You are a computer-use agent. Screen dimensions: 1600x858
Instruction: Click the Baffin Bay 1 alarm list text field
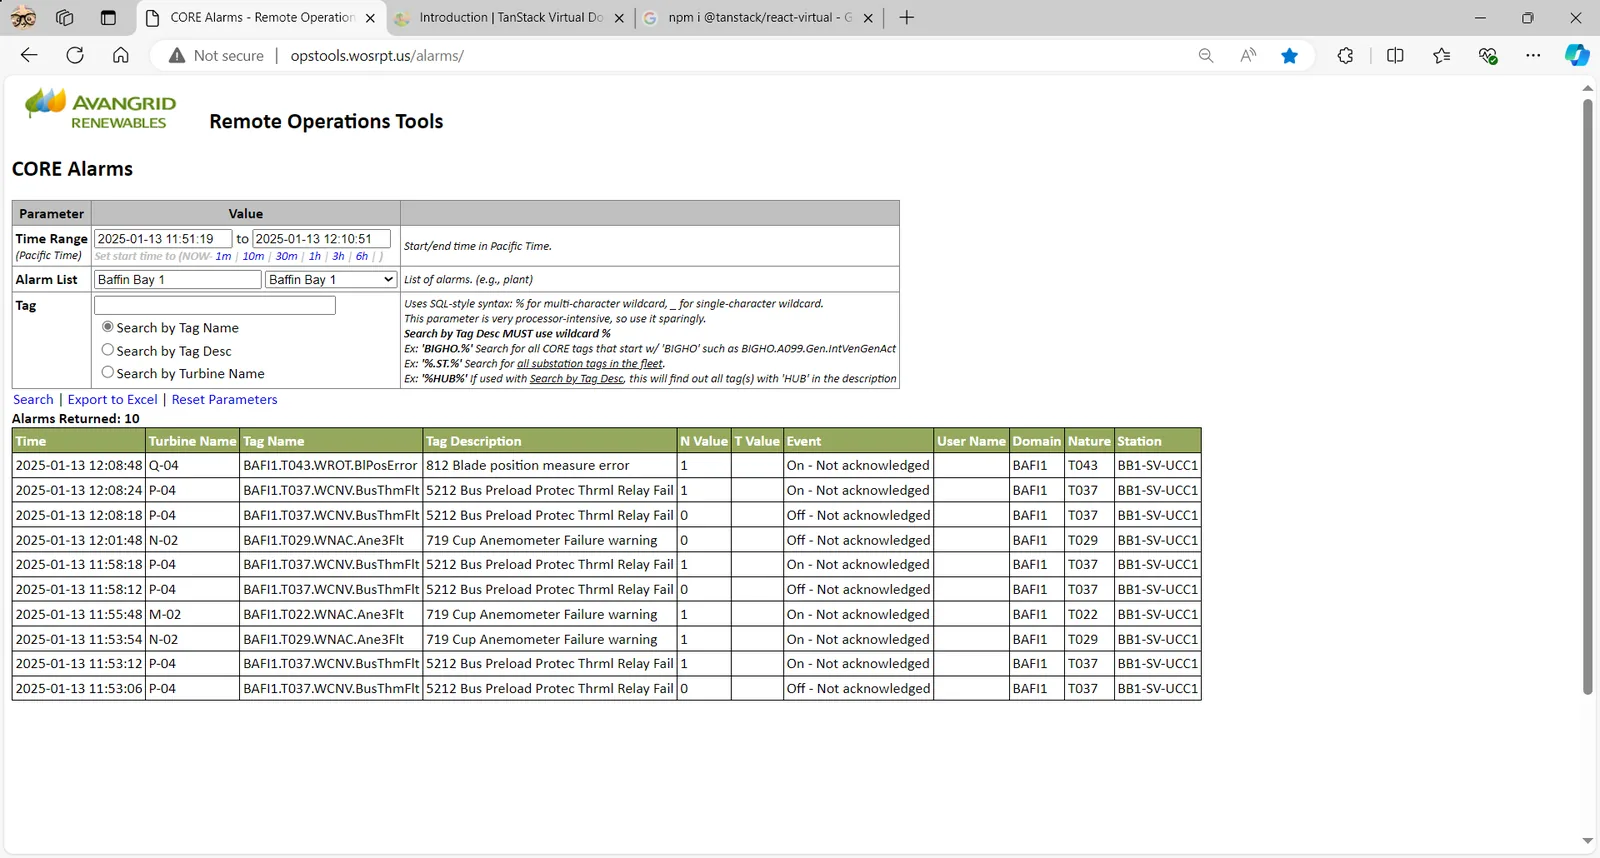tap(177, 279)
